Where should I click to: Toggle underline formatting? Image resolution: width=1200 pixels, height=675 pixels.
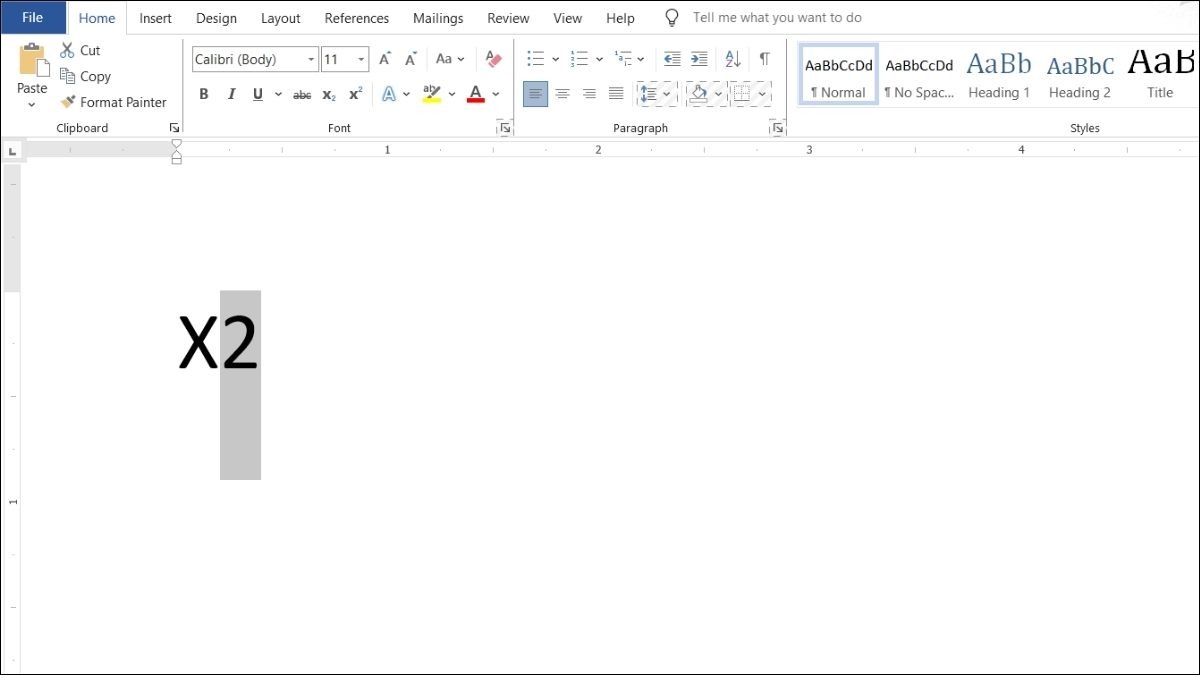258,95
